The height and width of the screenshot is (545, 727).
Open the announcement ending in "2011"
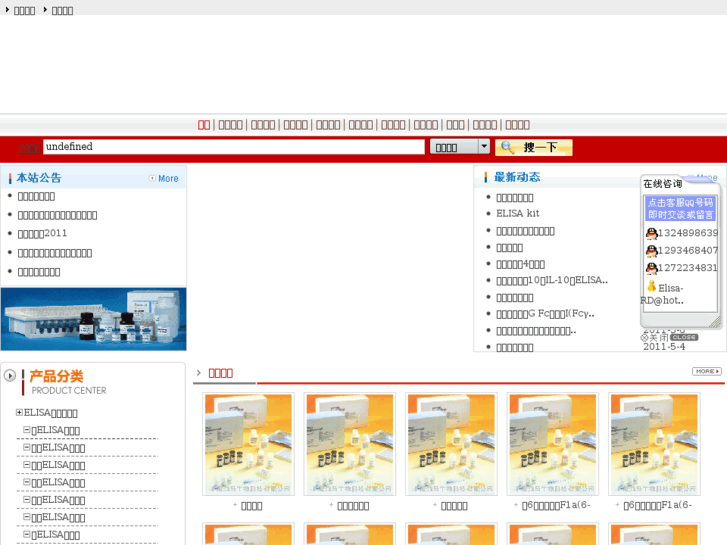point(42,233)
